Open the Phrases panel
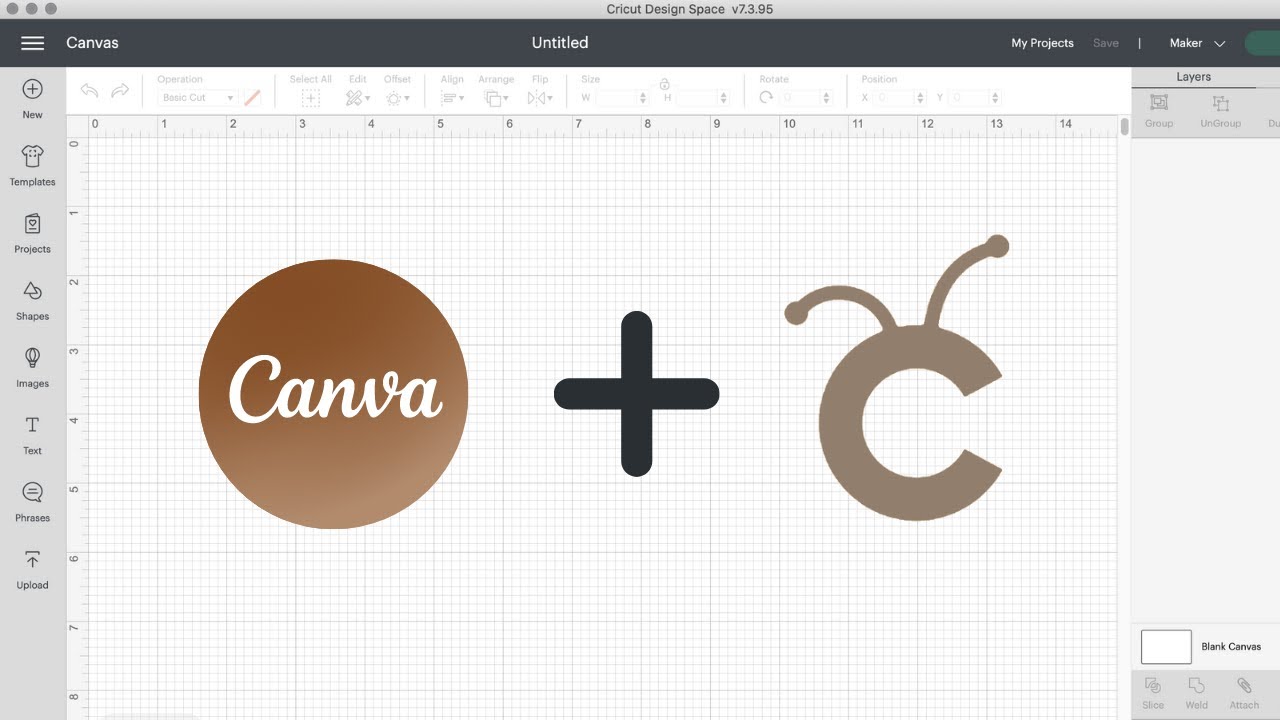Viewport: 1280px width, 720px height. (x=32, y=502)
